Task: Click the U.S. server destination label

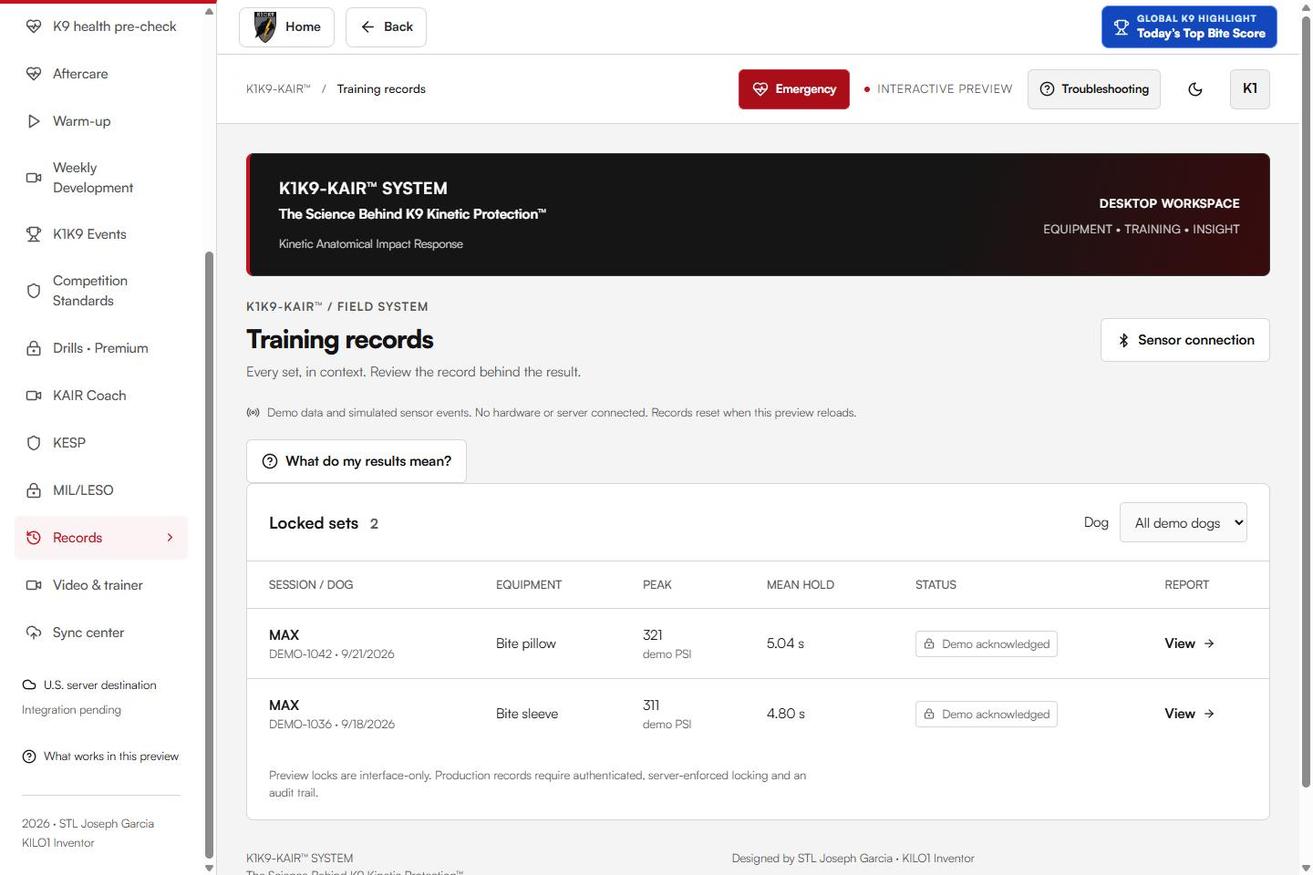Action: click(100, 685)
